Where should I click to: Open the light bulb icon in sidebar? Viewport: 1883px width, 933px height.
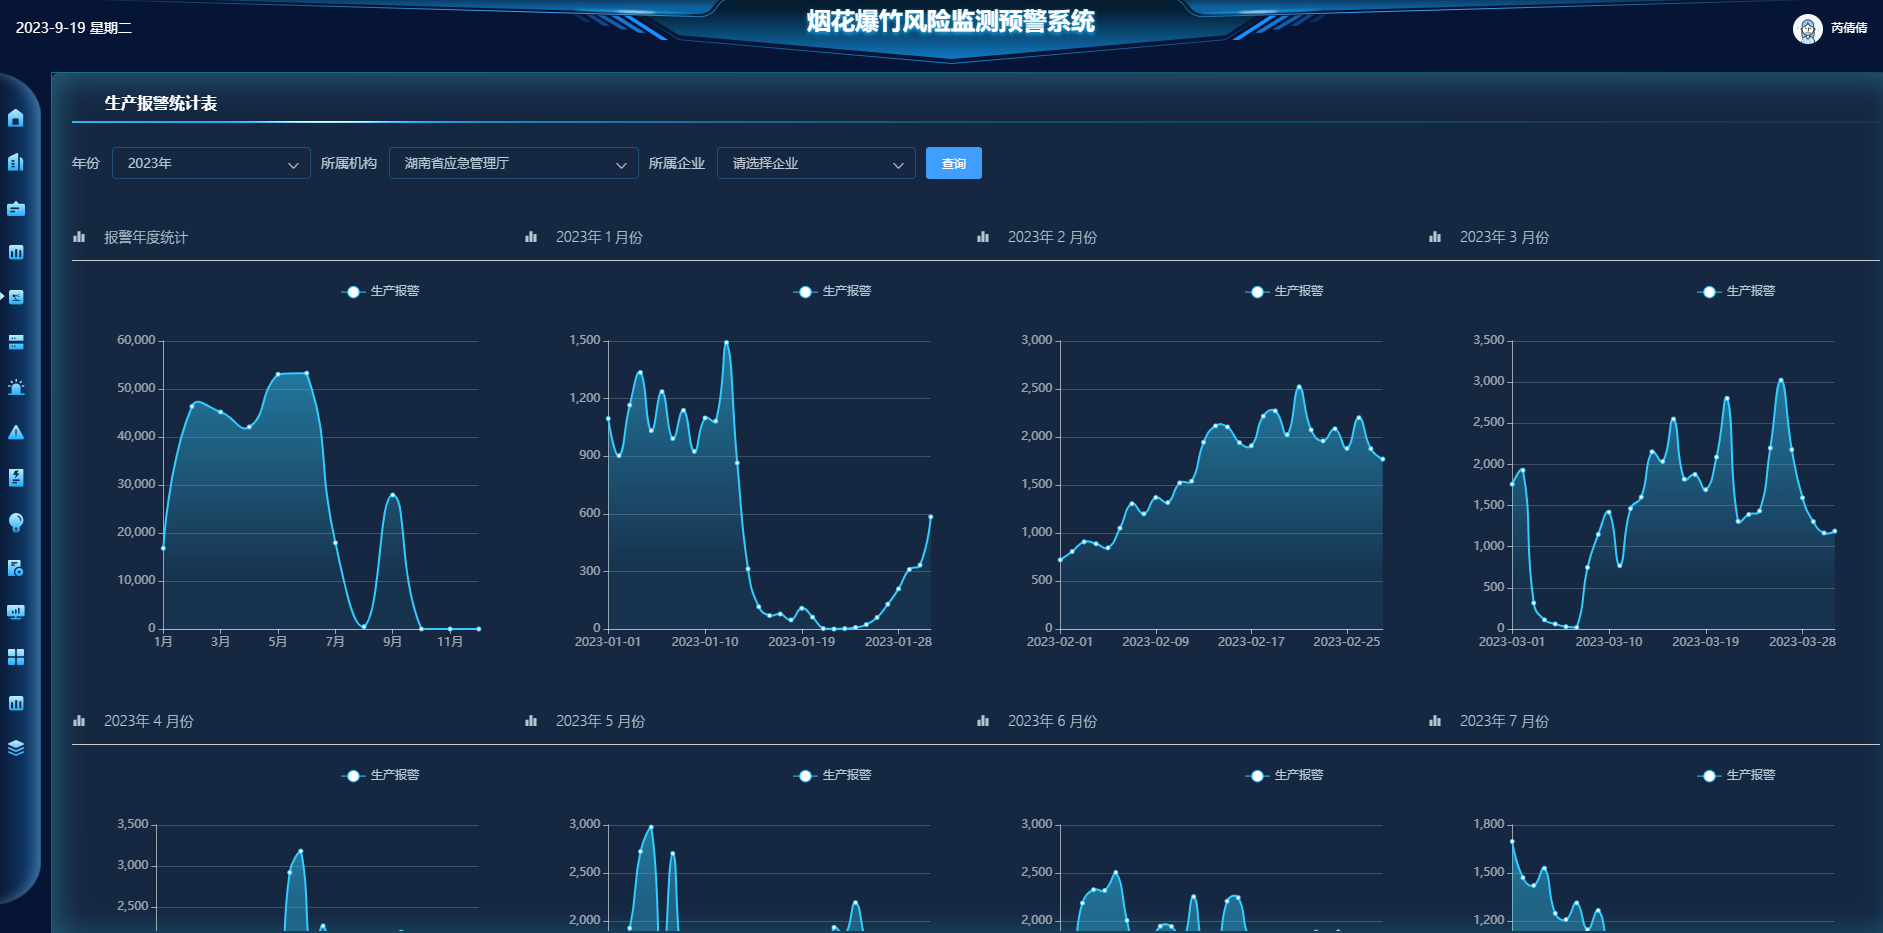coord(16,522)
